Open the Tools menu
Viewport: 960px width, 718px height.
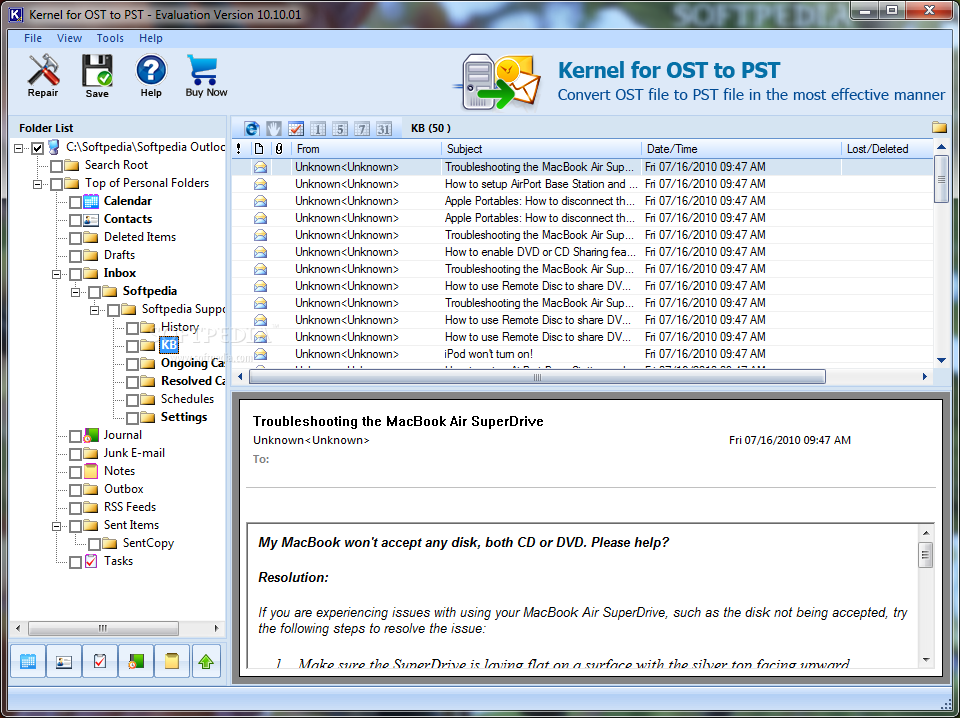(x=110, y=38)
